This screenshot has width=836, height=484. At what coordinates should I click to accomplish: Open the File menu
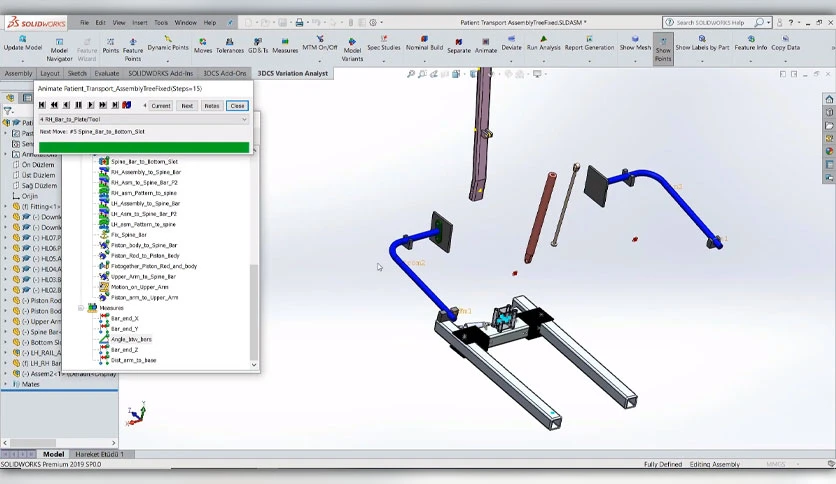(x=84, y=22)
